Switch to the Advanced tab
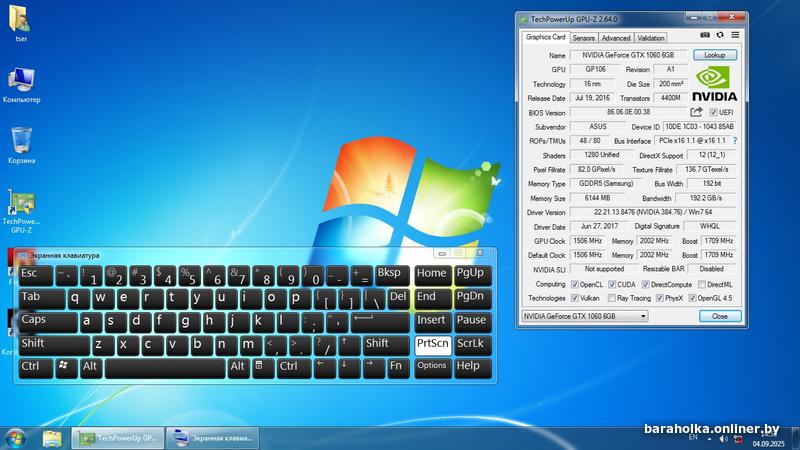This screenshot has height=450, width=800. (x=615, y=38)
